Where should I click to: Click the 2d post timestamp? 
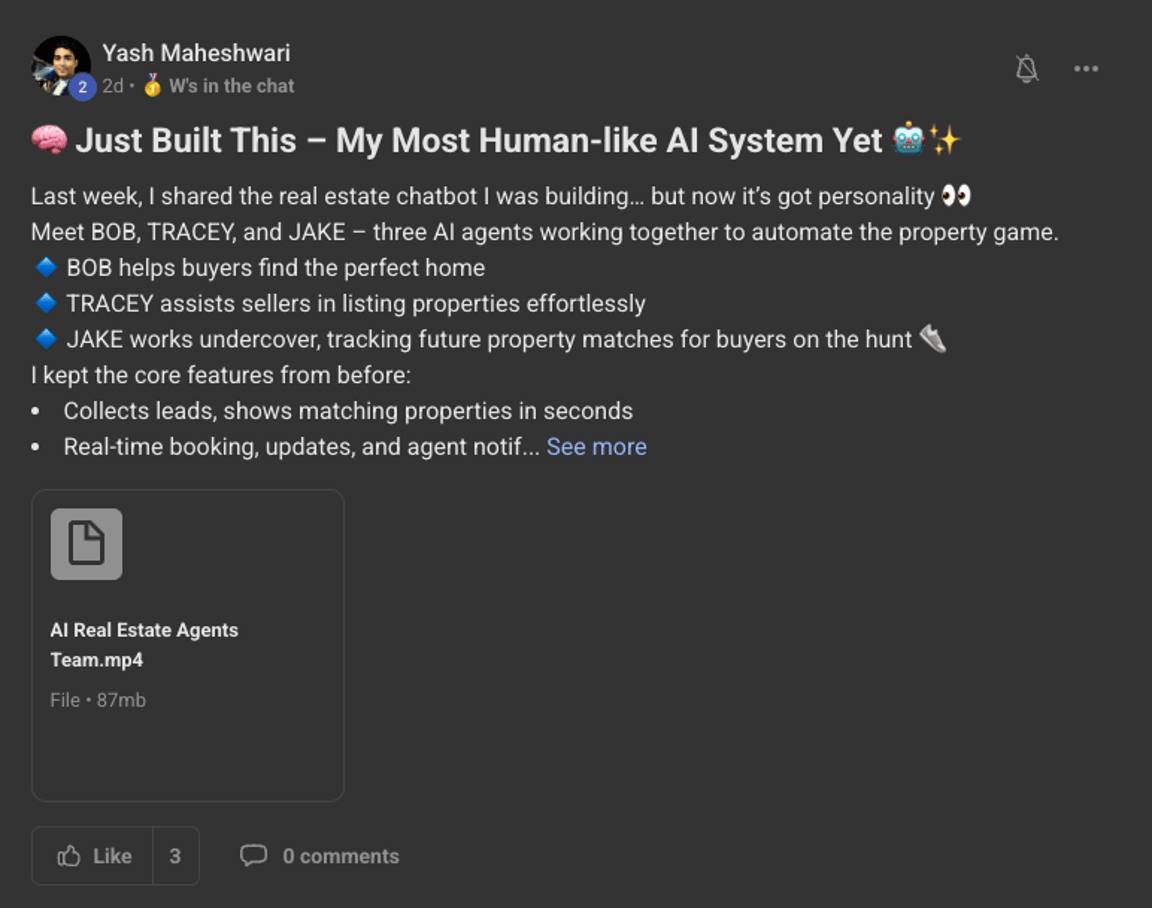pyautogui.click(x=112, y=86)
